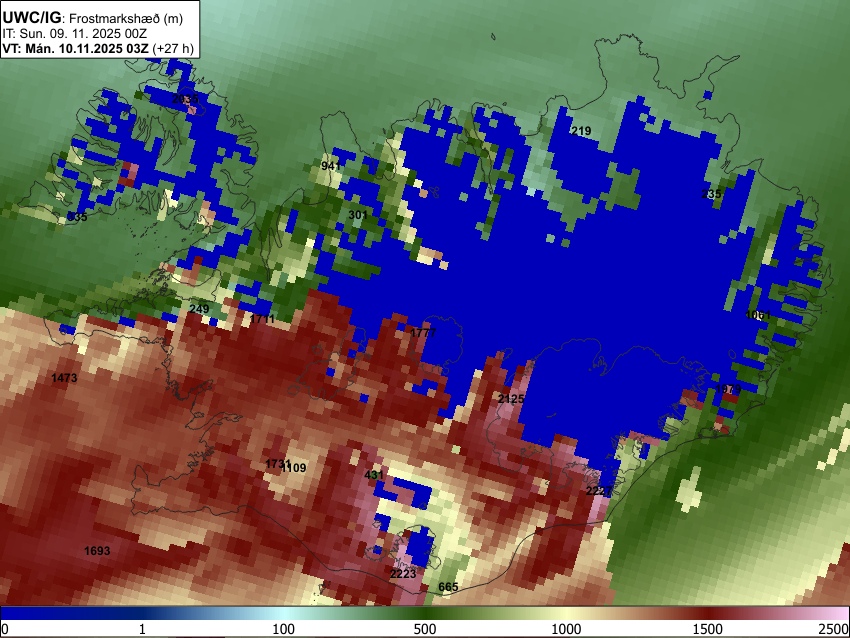Click map value label 2035
This screenshot has height=638, width=850.
tap(185, 99)
